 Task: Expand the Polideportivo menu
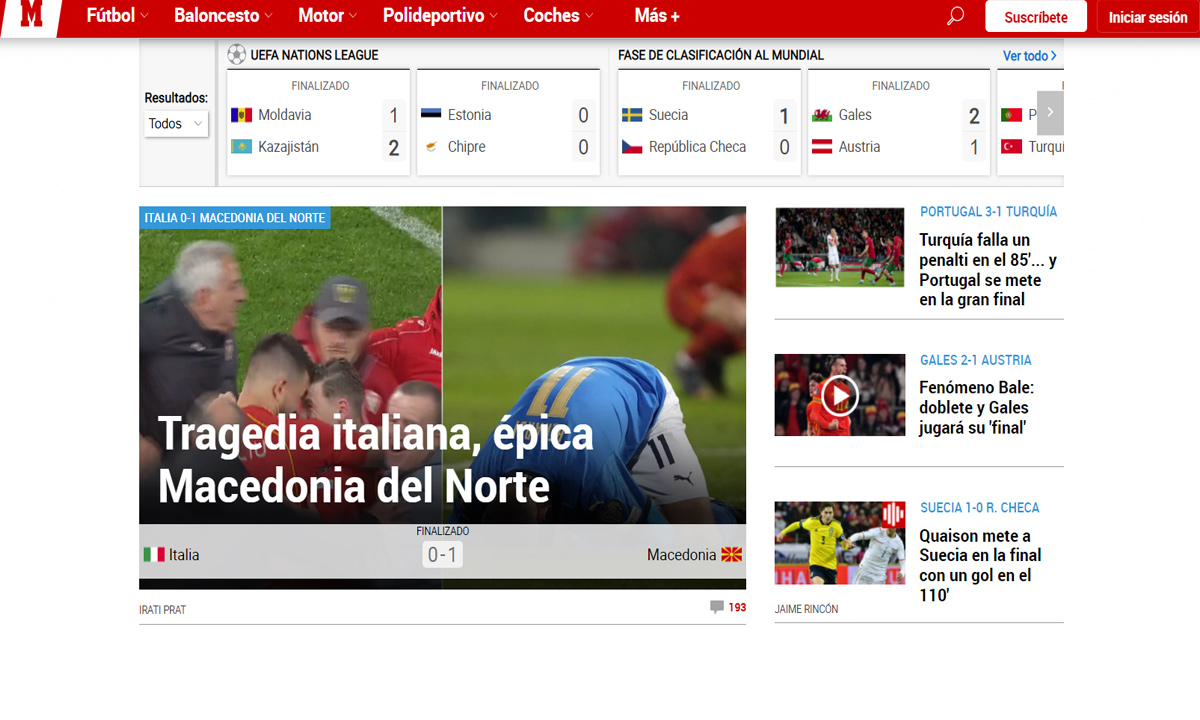pyautogui.click(x=441, y=16)
